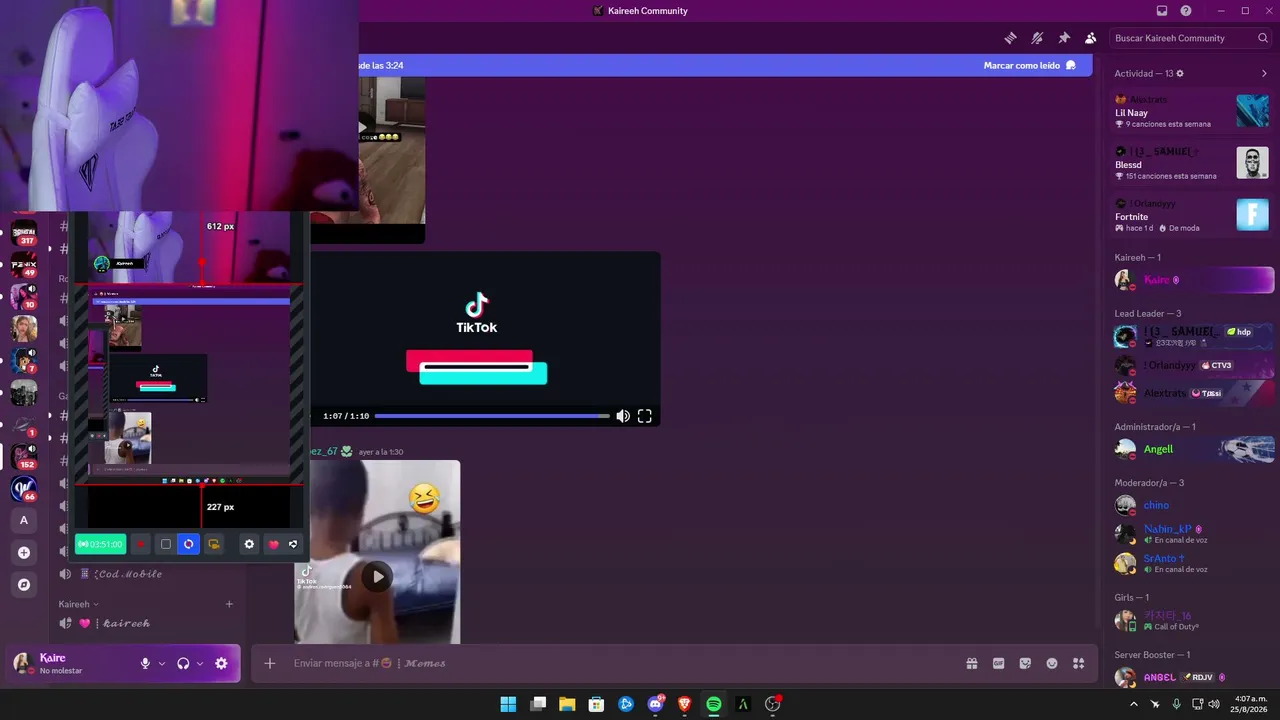Open File Explorer from taskbar
The image size is (1280, 720).
pyautogui.click(x=567, y=704)
